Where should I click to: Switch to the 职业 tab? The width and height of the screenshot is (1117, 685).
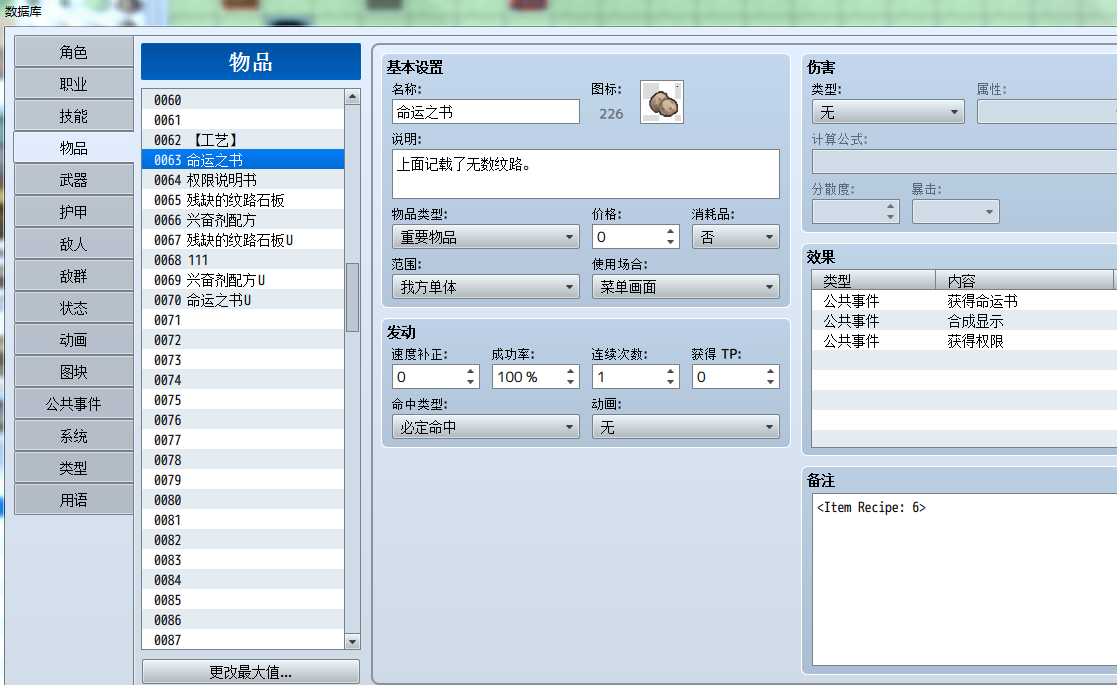click(x=73, y=84)
